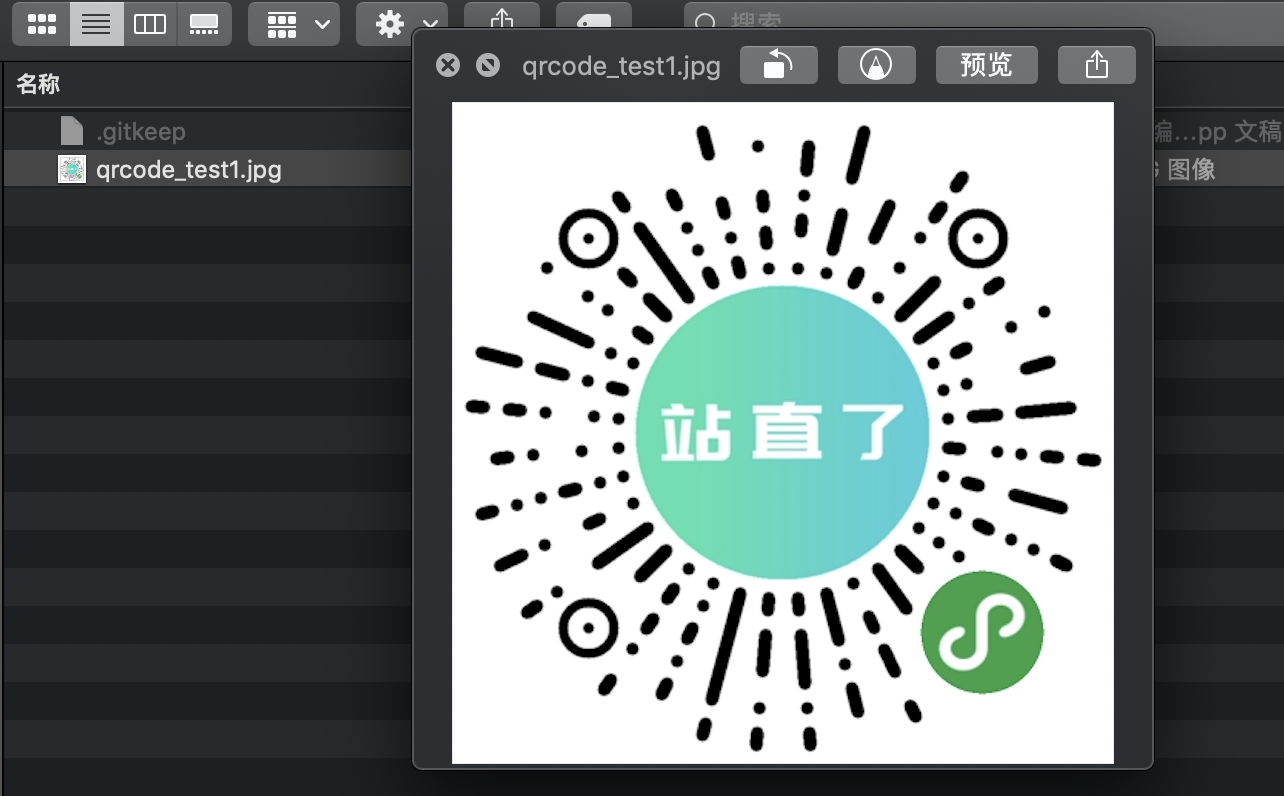Close the Quick Look preview

448,66
